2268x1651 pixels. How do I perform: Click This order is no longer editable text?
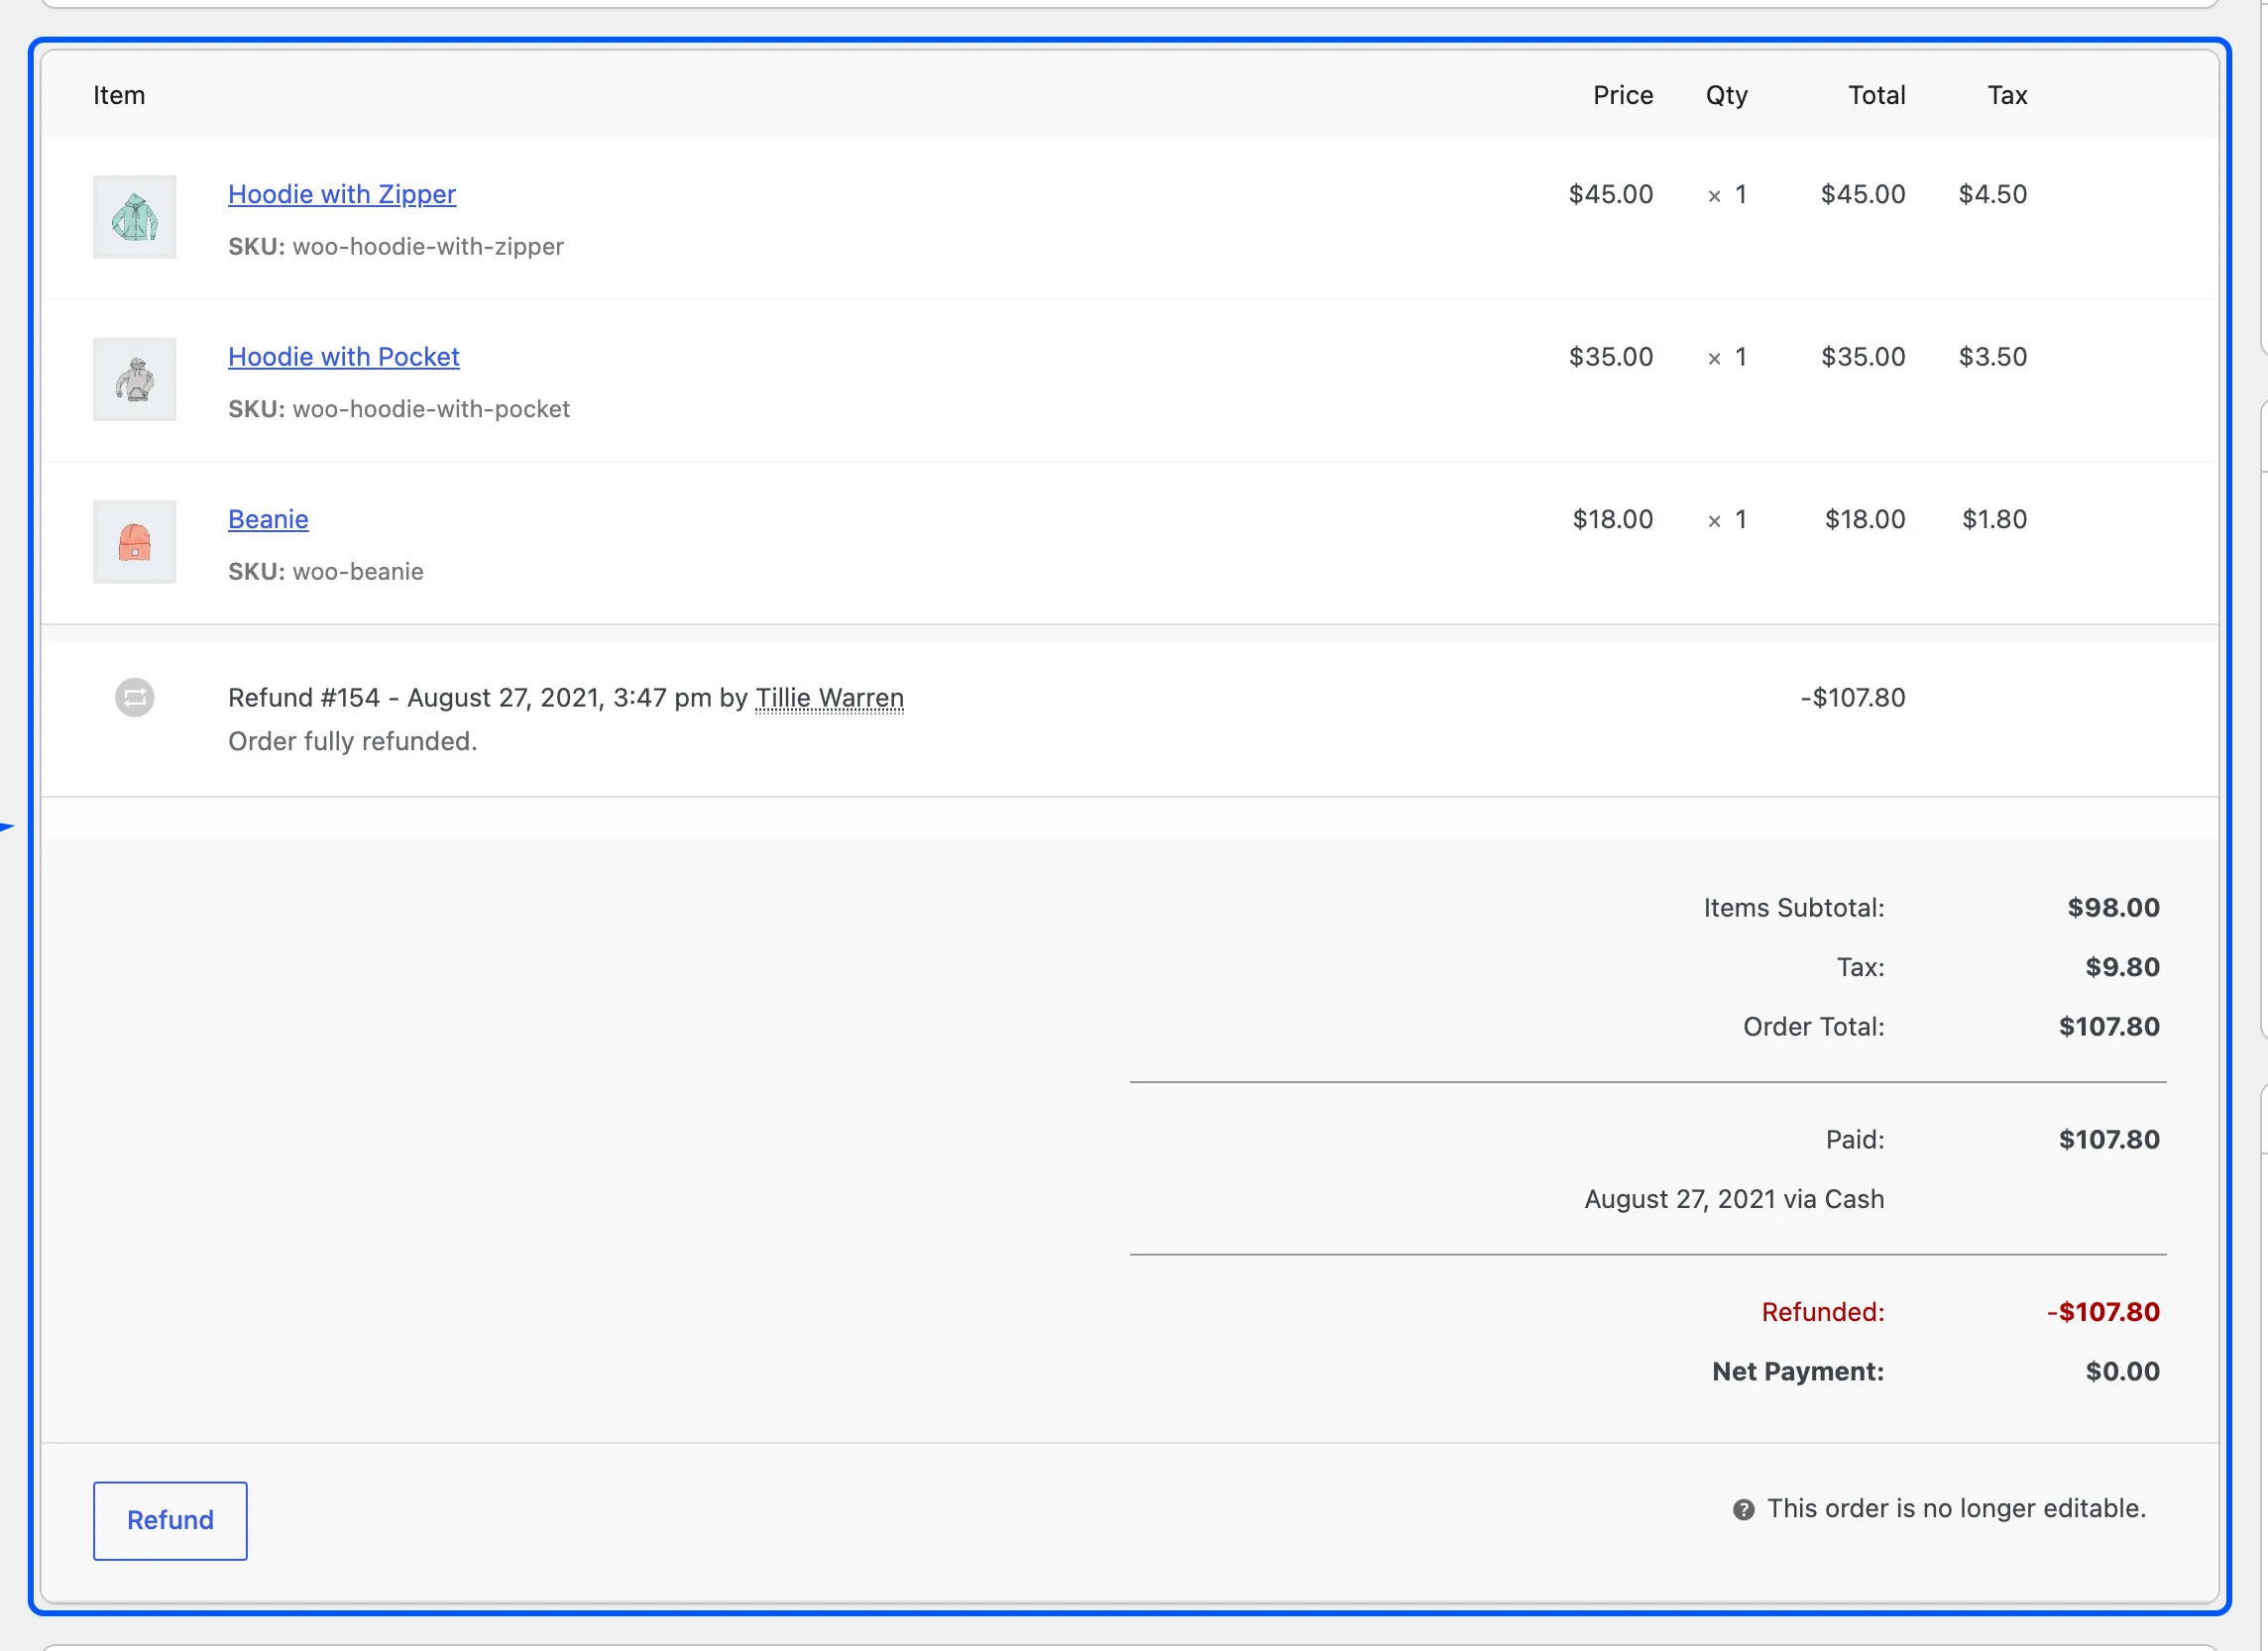click(x=1956, y=1508)
